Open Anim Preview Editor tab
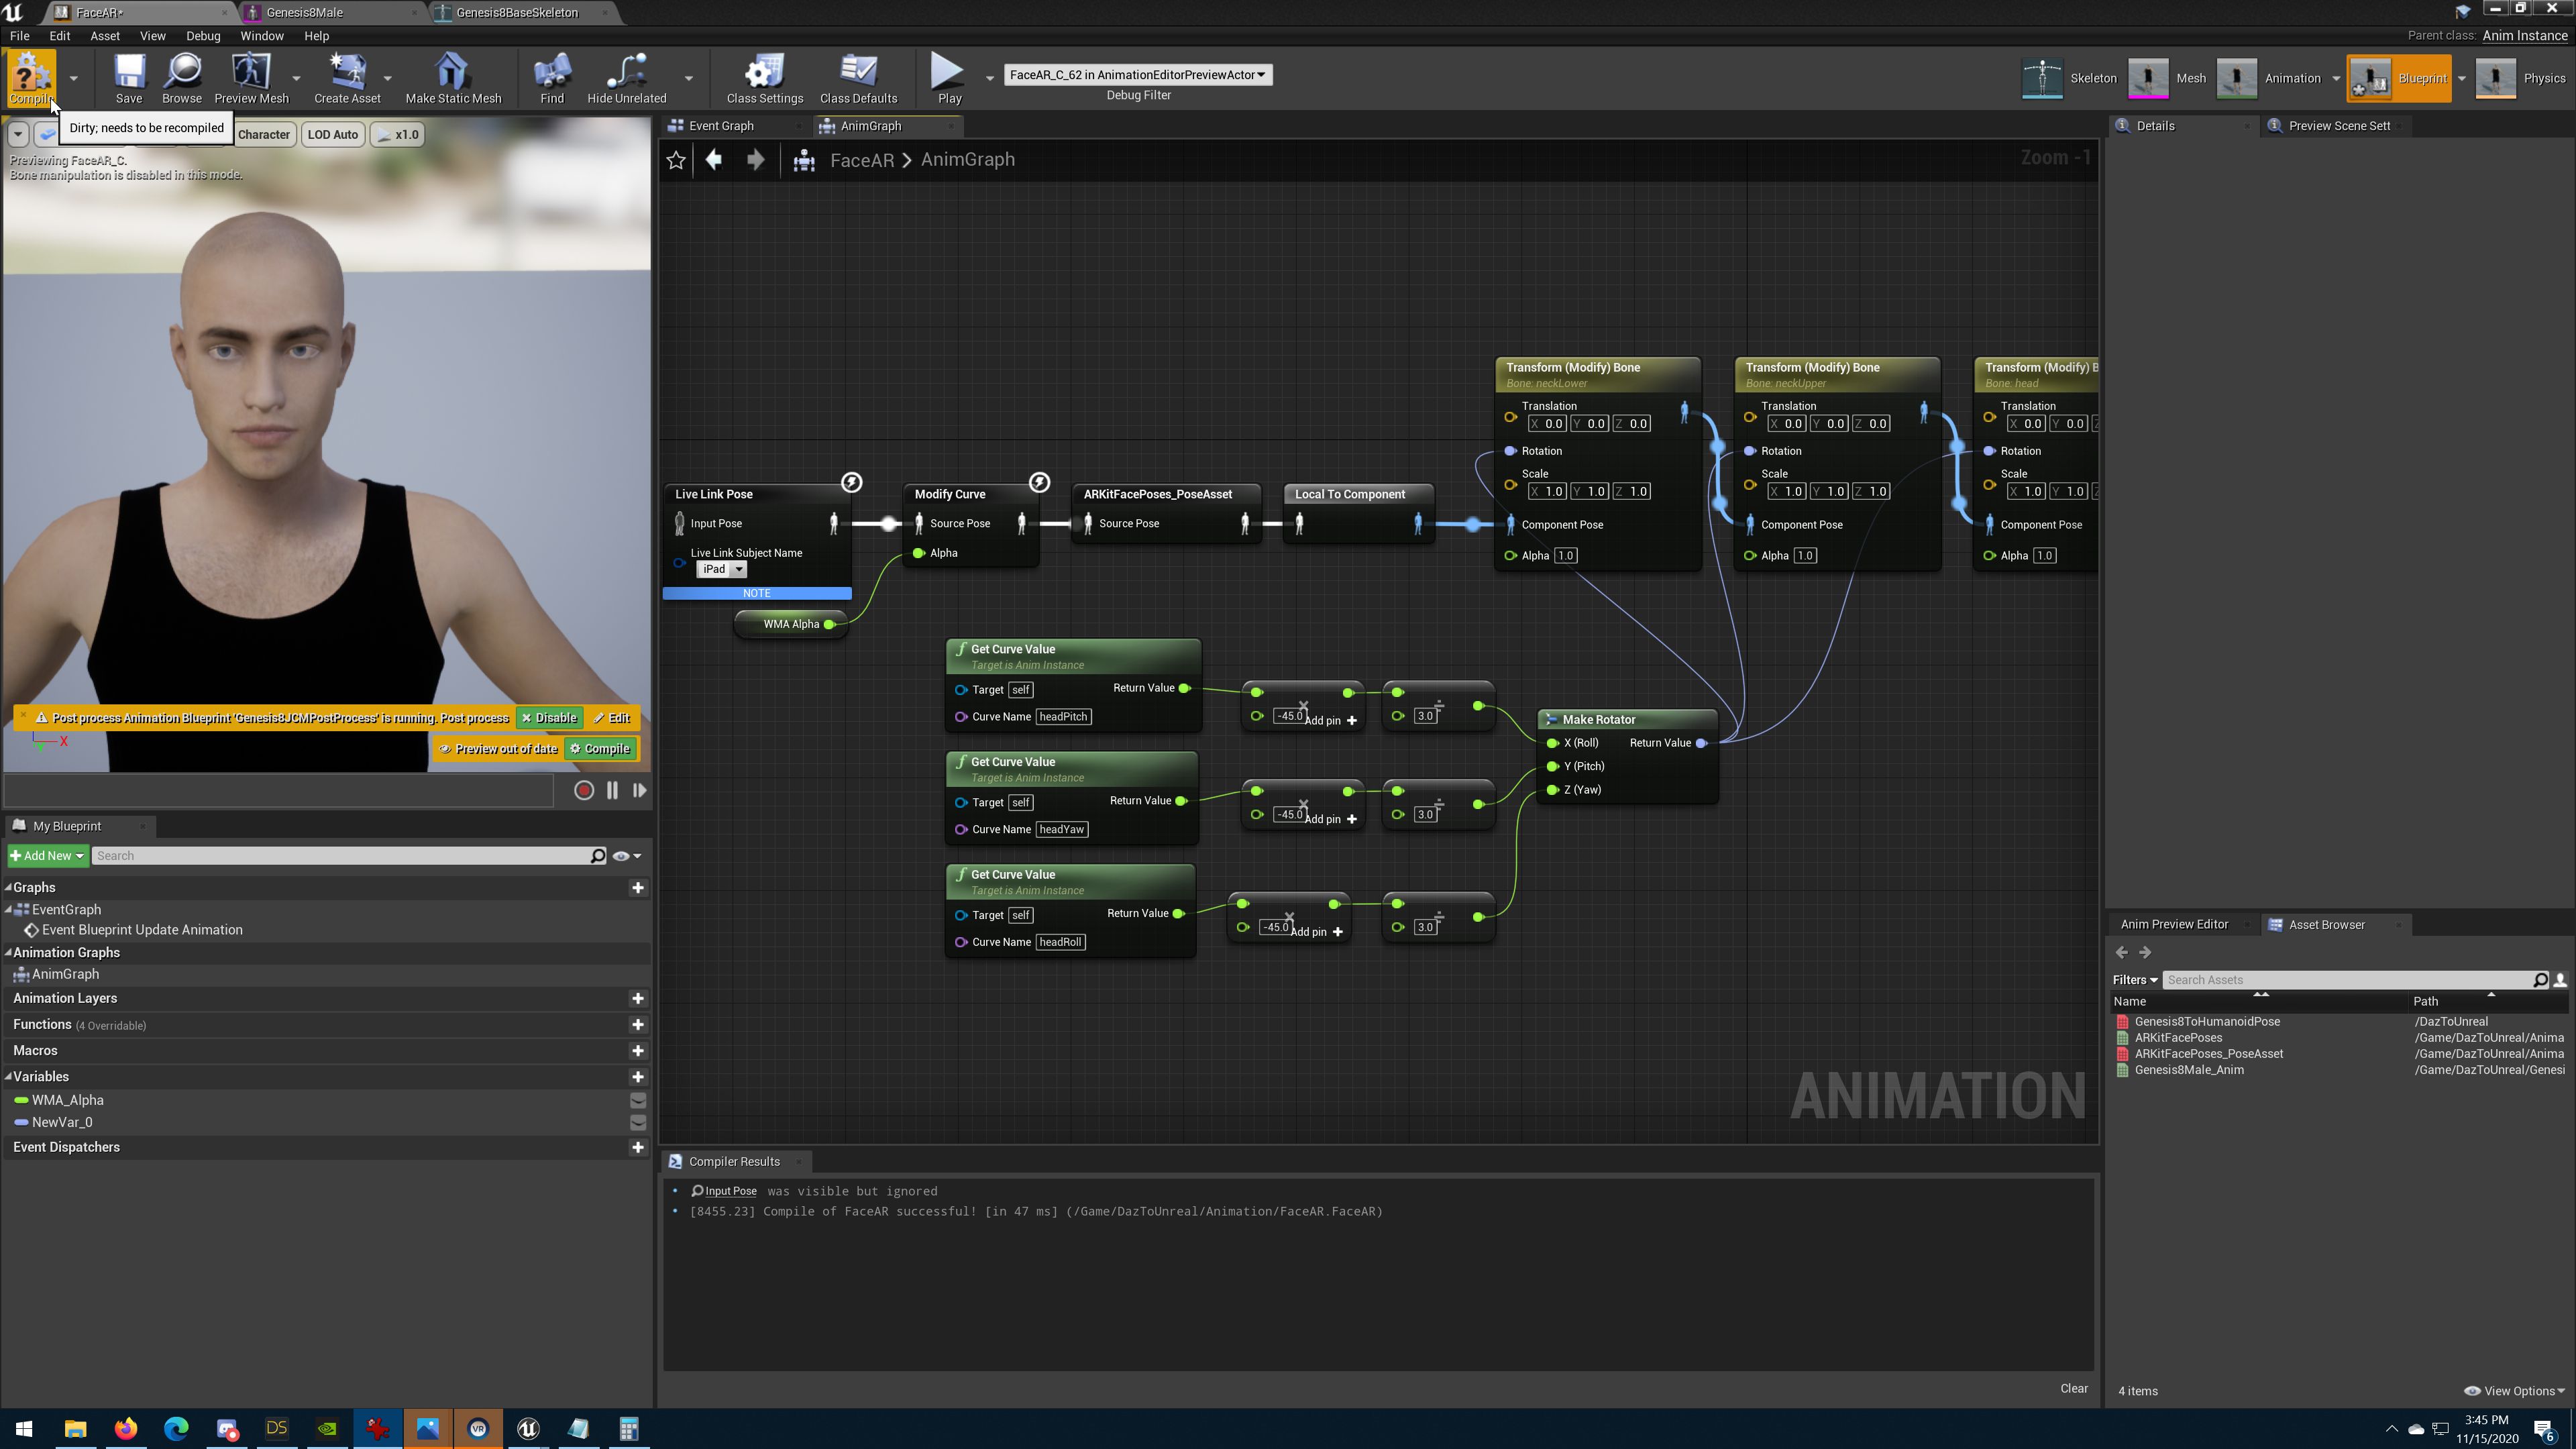The height and width of the screenshot is (1449, 2576). point(2174,925)
